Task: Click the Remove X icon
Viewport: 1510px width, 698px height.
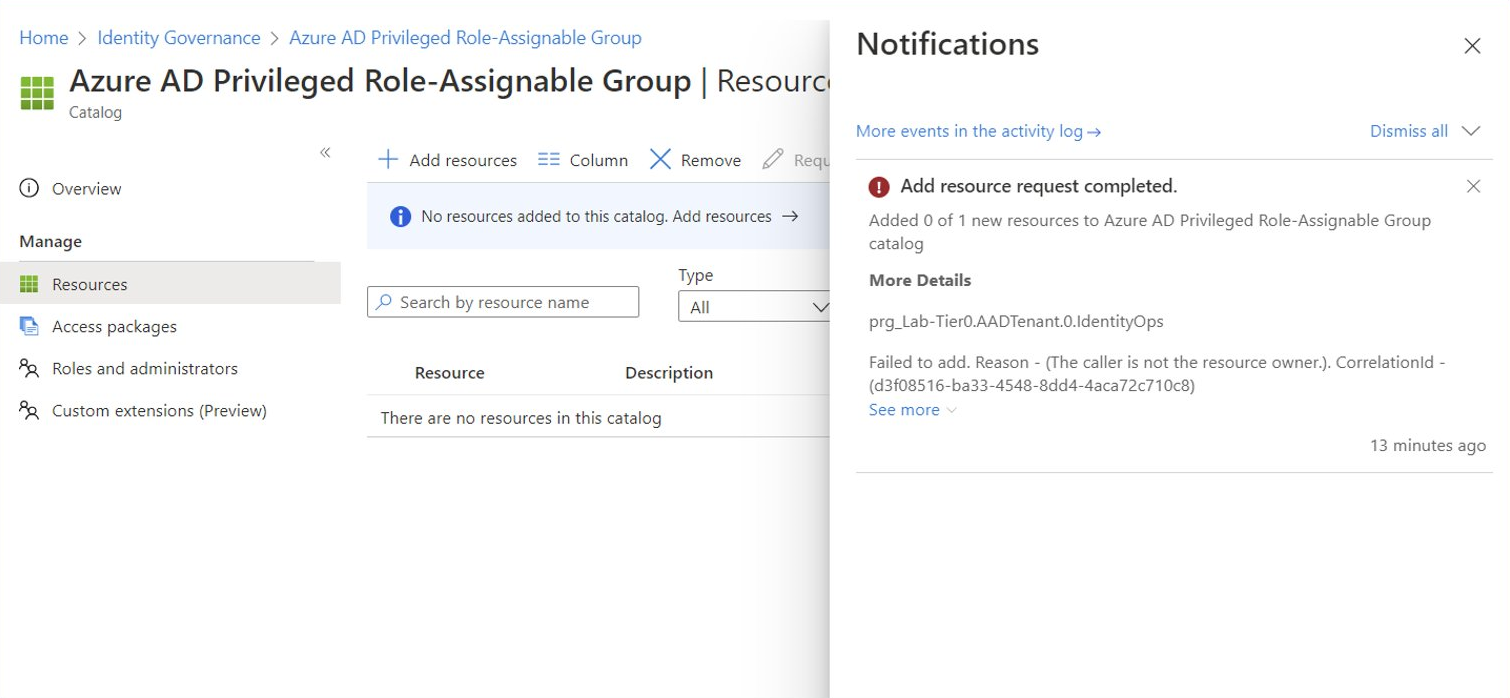Action: coord(660,159)
